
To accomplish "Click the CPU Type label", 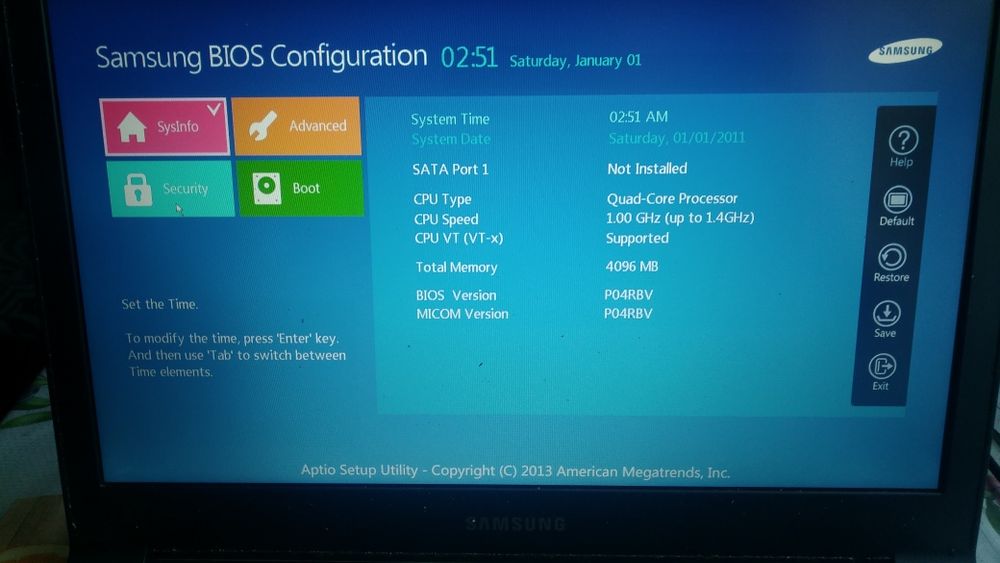I will pos(443,199).
